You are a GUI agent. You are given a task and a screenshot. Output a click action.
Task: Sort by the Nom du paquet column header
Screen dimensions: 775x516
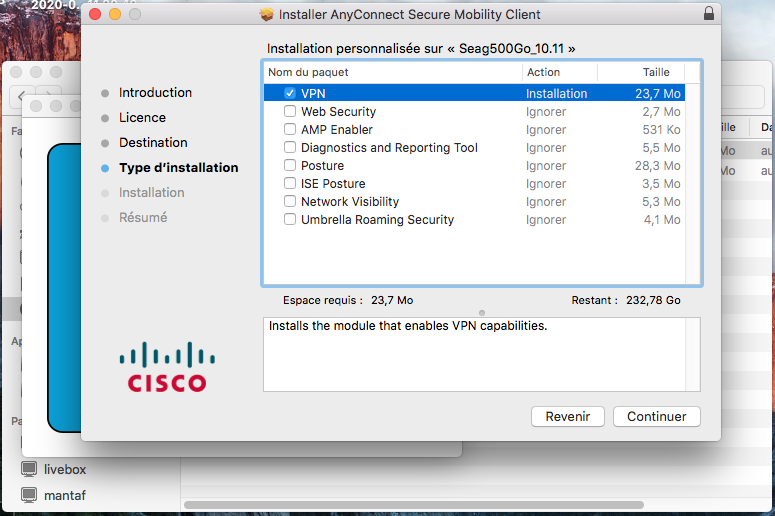(392, 72)
